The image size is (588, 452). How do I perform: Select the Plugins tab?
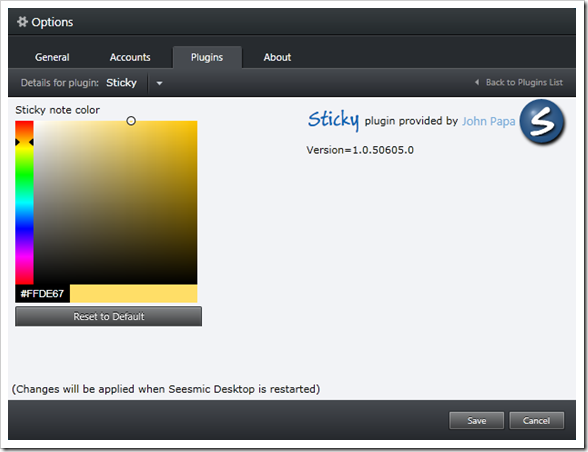[x=207, y=57]
